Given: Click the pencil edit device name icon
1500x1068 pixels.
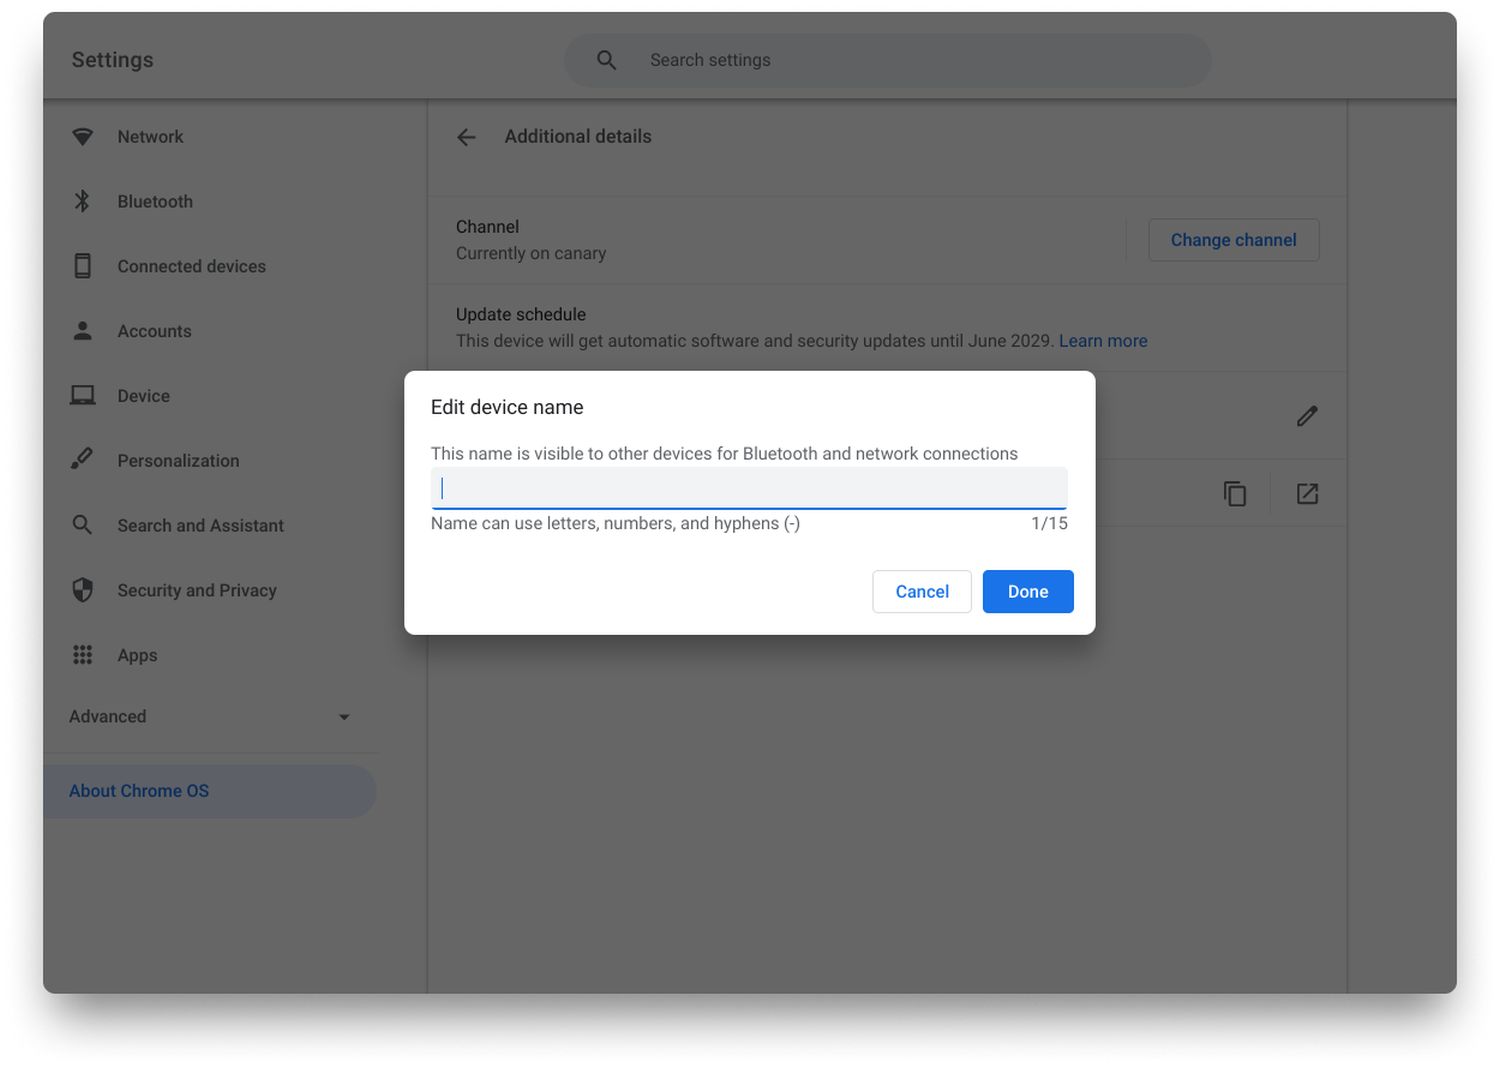Looking at the screenshot, I should [1307, 416].
